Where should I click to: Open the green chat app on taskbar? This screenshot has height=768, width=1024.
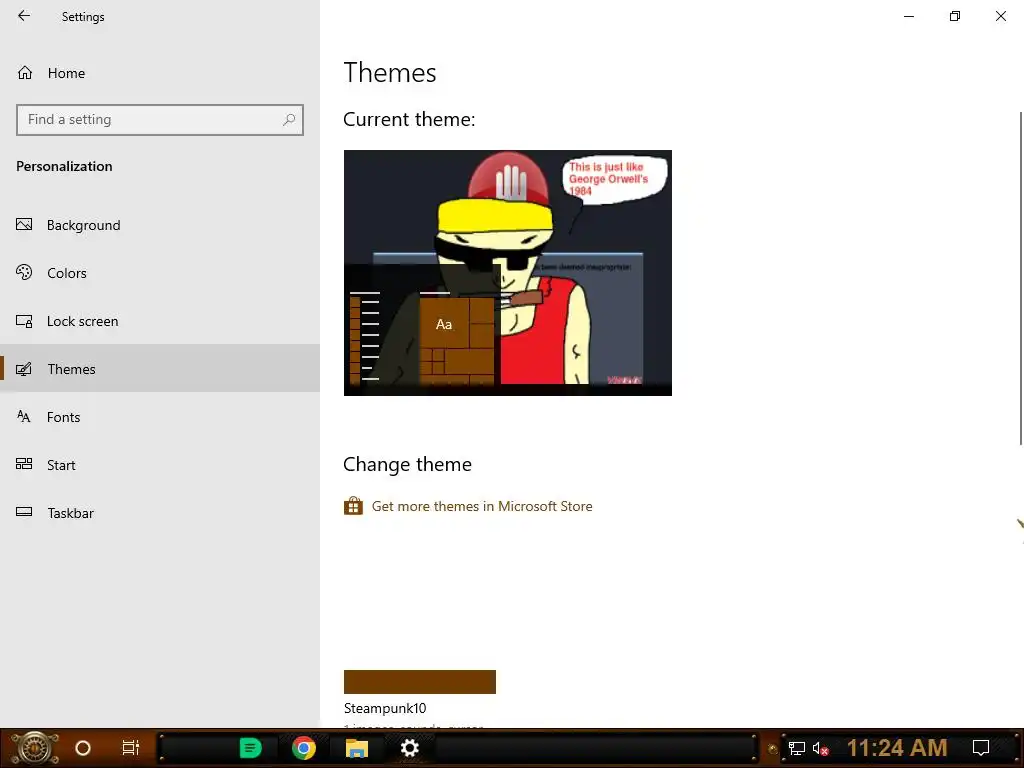[250, 748]
